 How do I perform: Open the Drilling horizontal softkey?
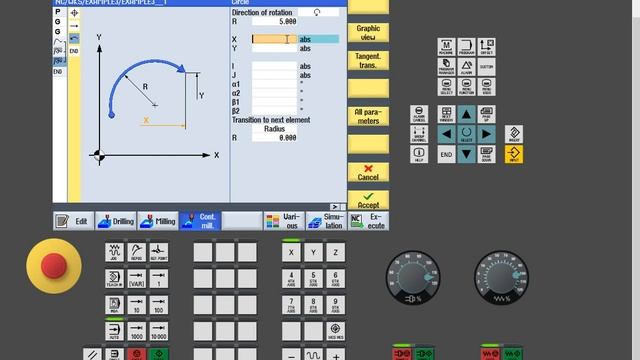(116, 221)
